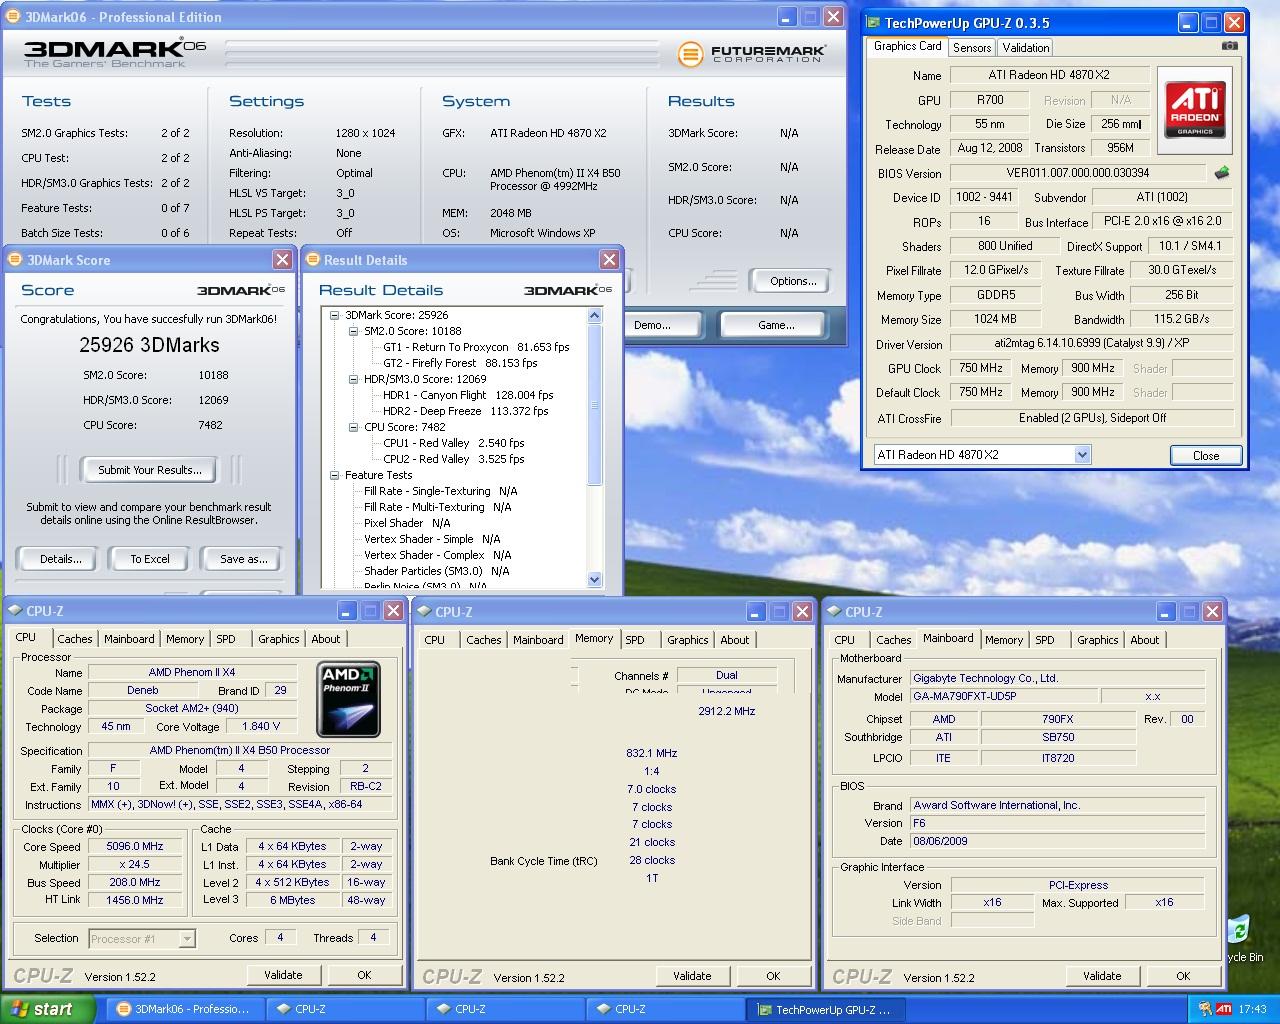
Task: Click the Futuremark Corporation logo
Action: click(x=751, y=54)
